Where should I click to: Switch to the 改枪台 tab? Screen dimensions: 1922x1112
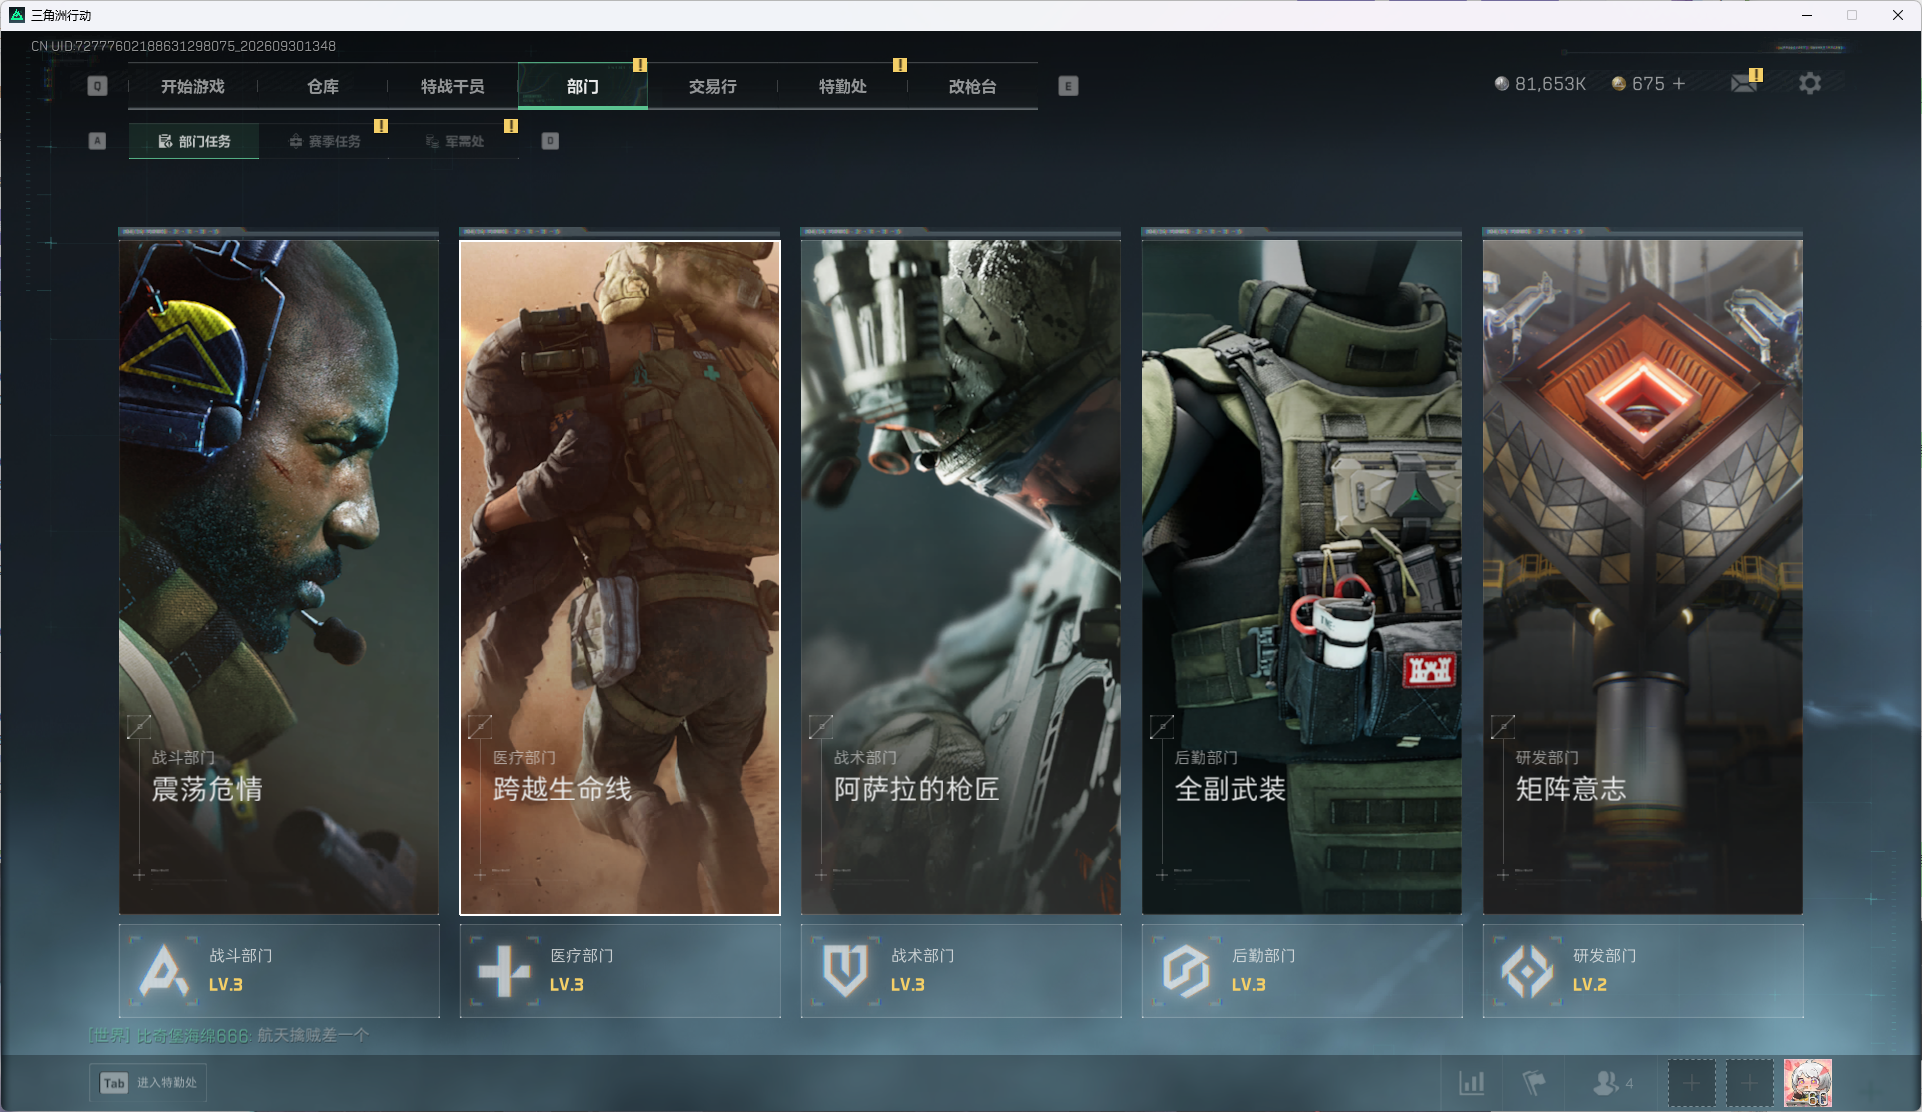click(x=973, y=87)
